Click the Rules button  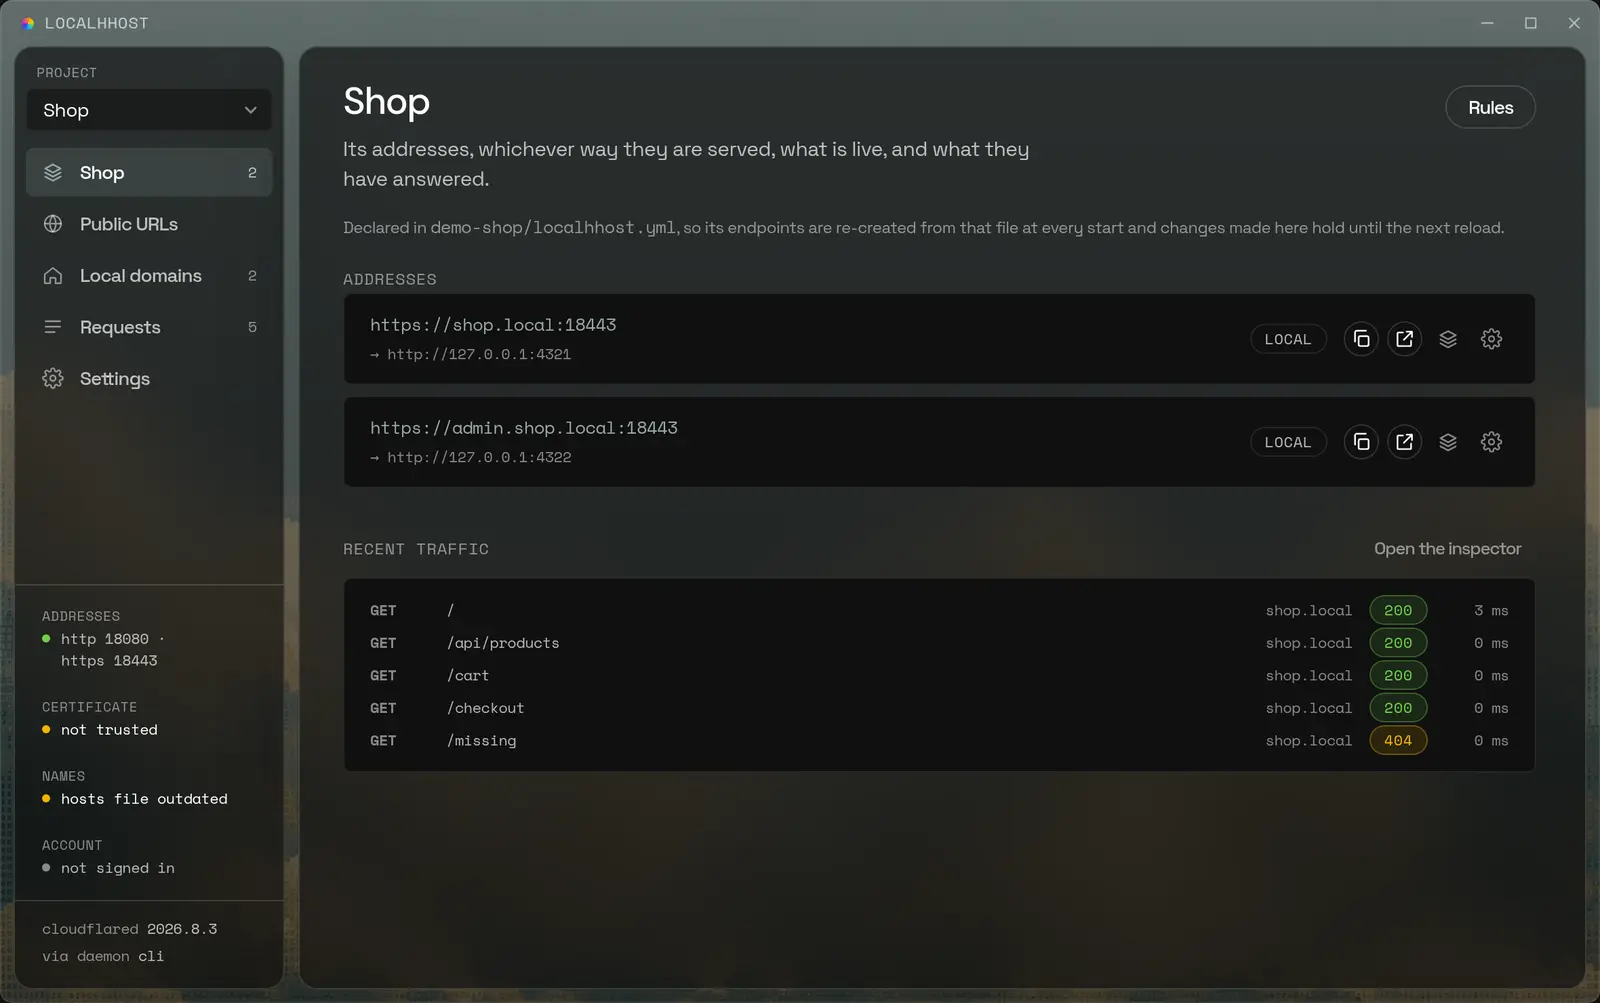point(1490,108)
